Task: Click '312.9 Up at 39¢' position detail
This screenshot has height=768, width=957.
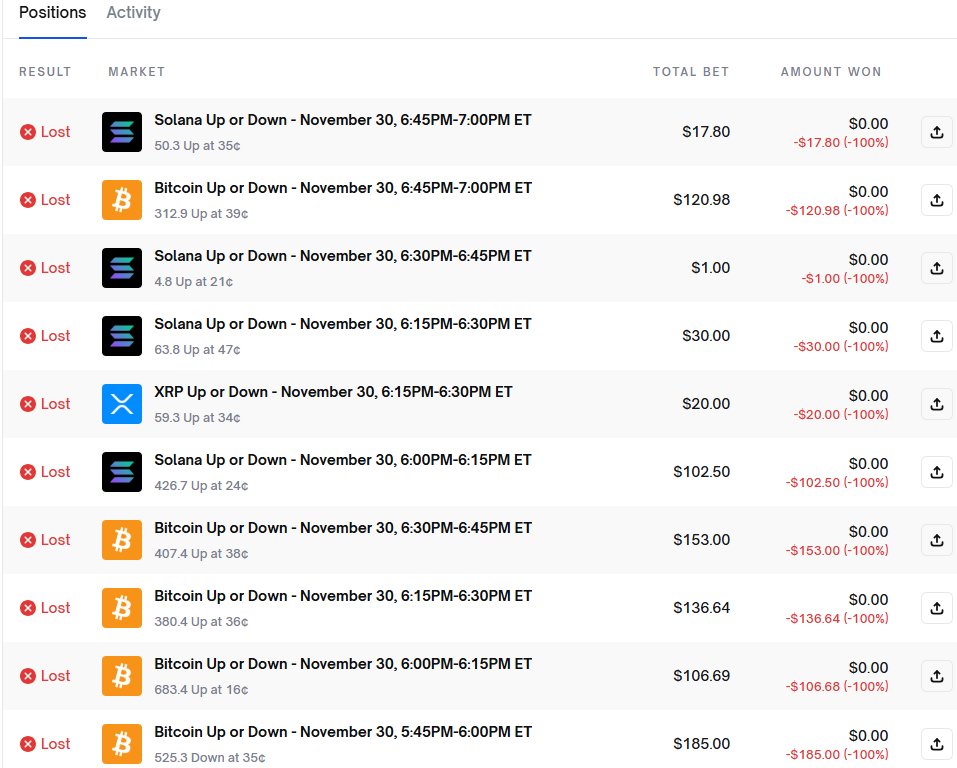Action: 201,214
